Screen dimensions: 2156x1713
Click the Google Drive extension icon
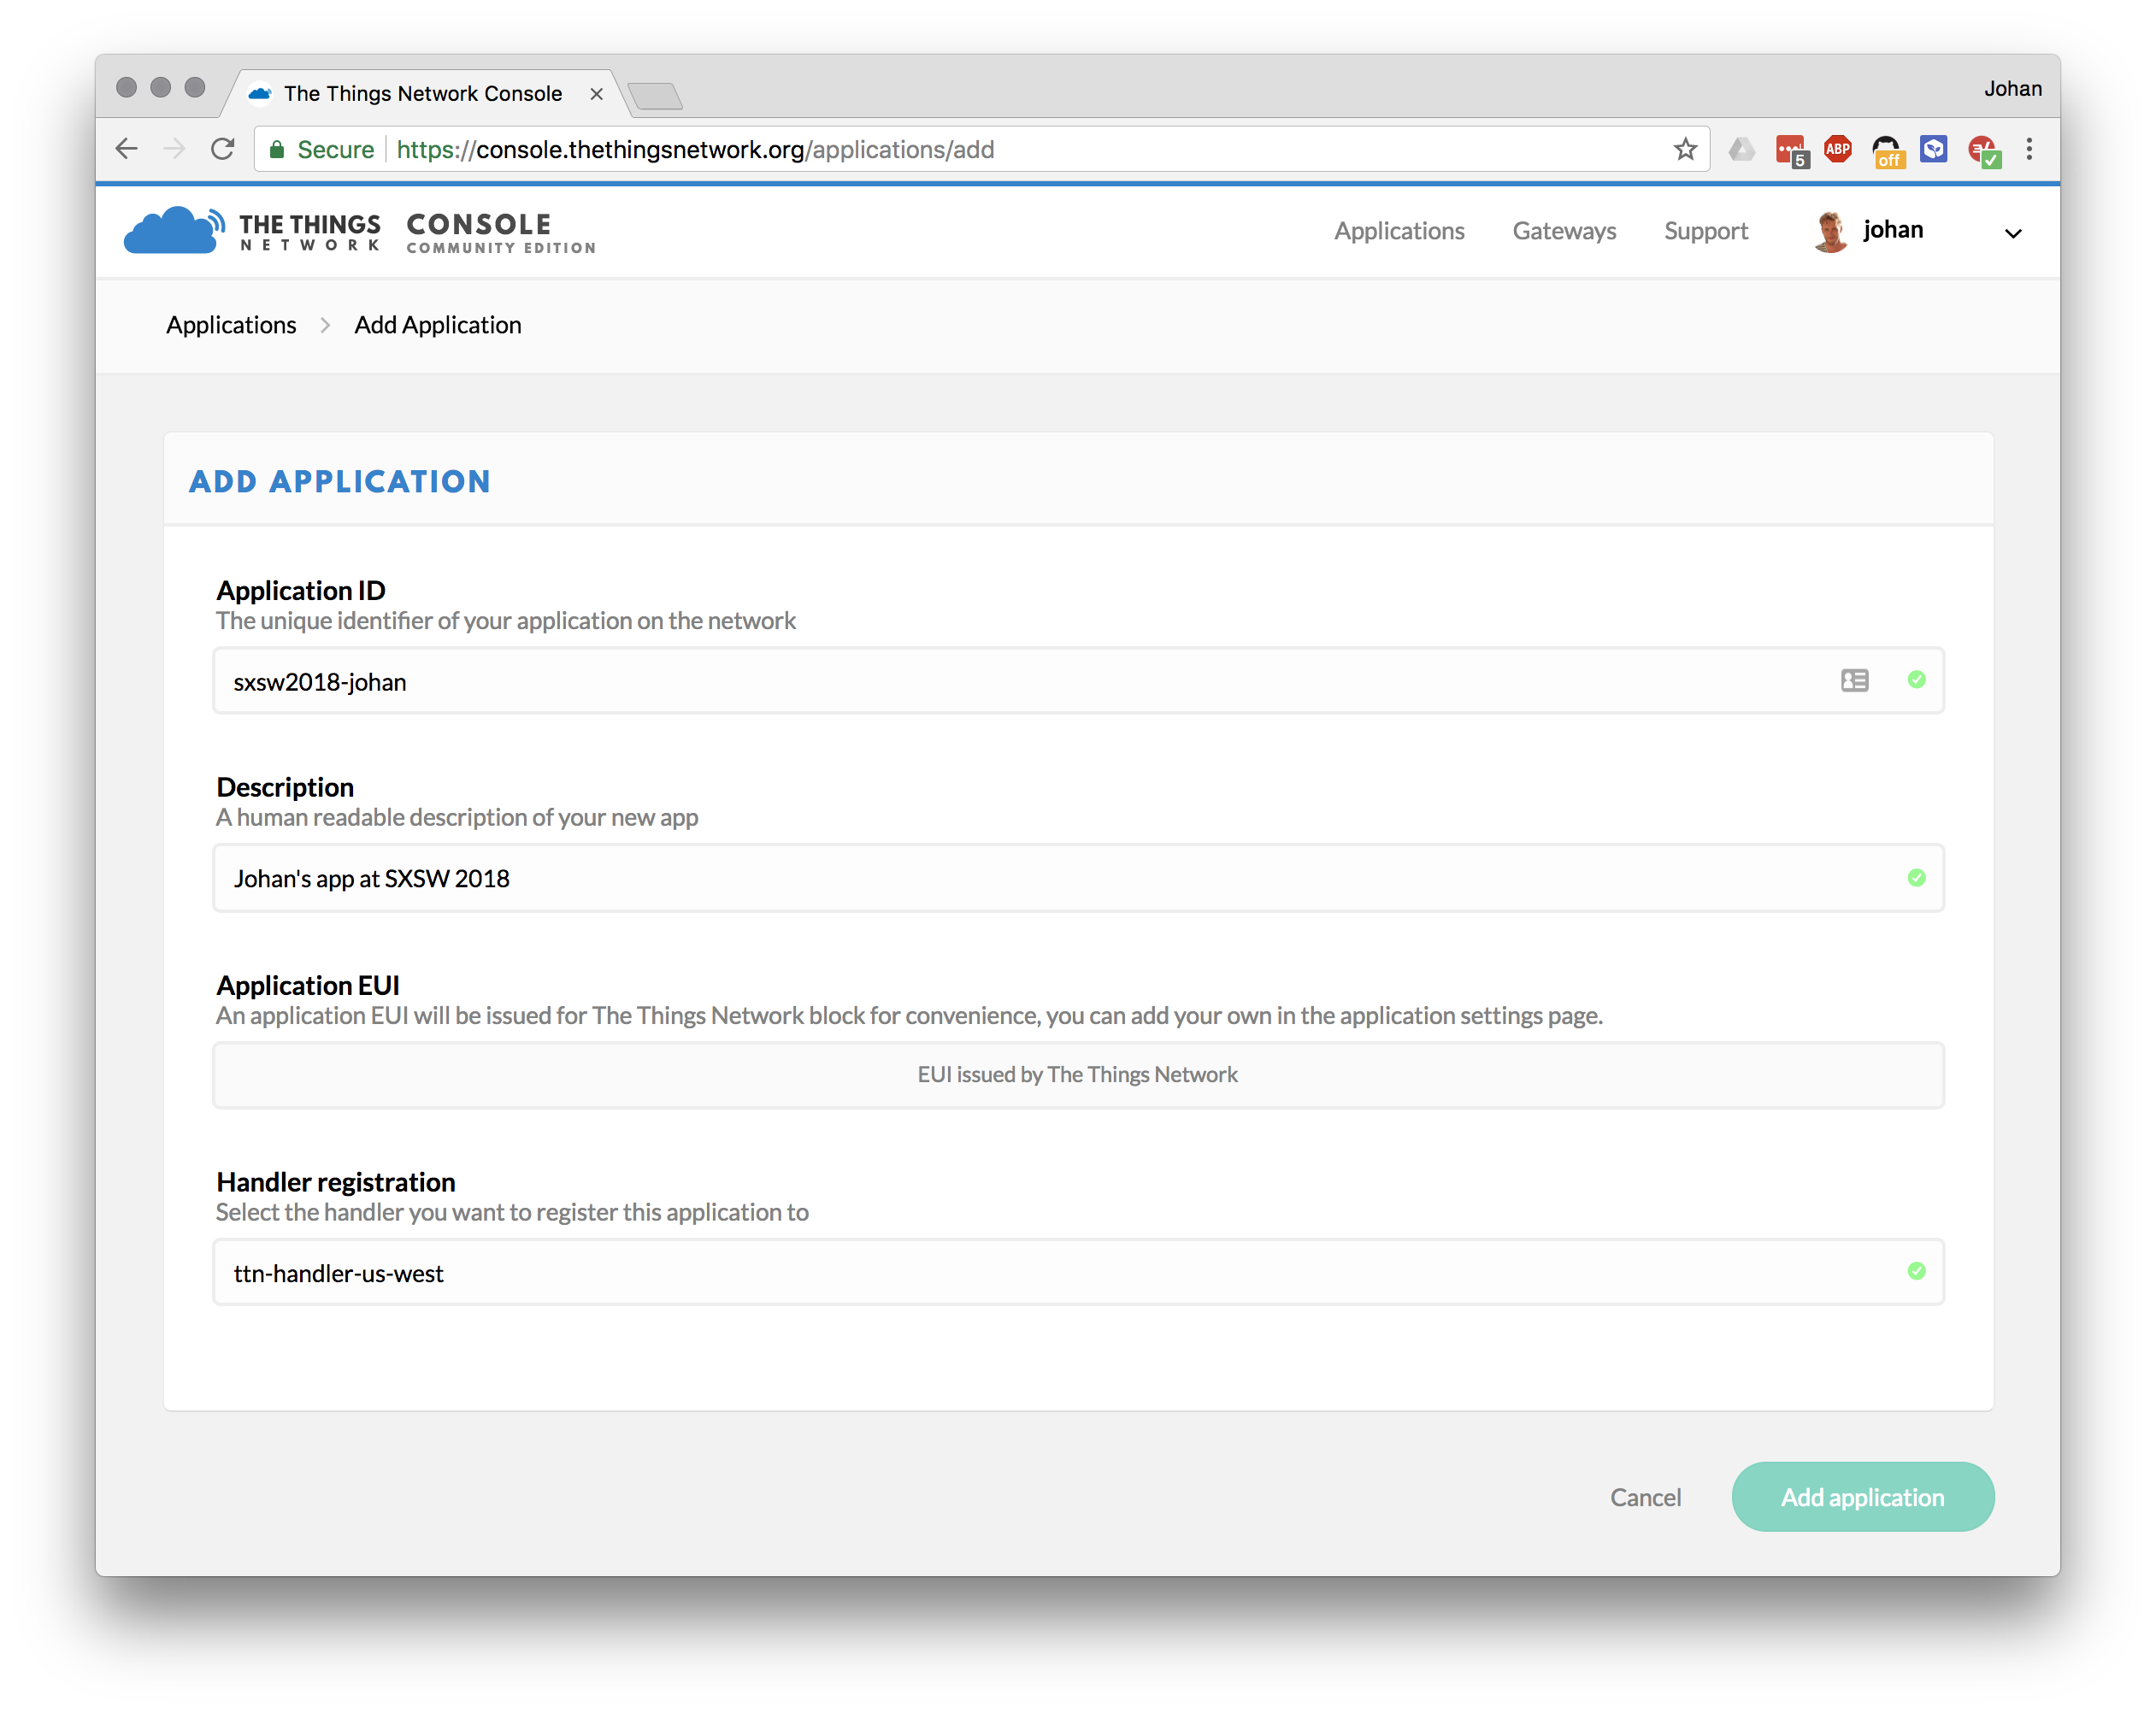point(1742,149)
